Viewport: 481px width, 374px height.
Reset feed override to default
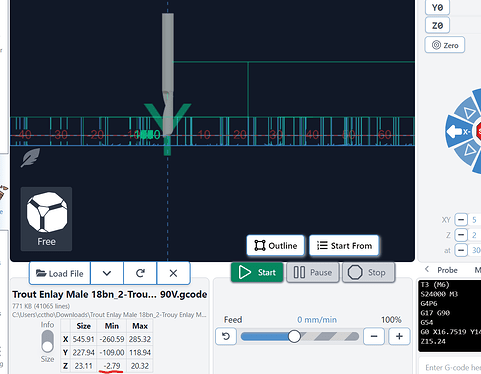(x=226, y=336)
